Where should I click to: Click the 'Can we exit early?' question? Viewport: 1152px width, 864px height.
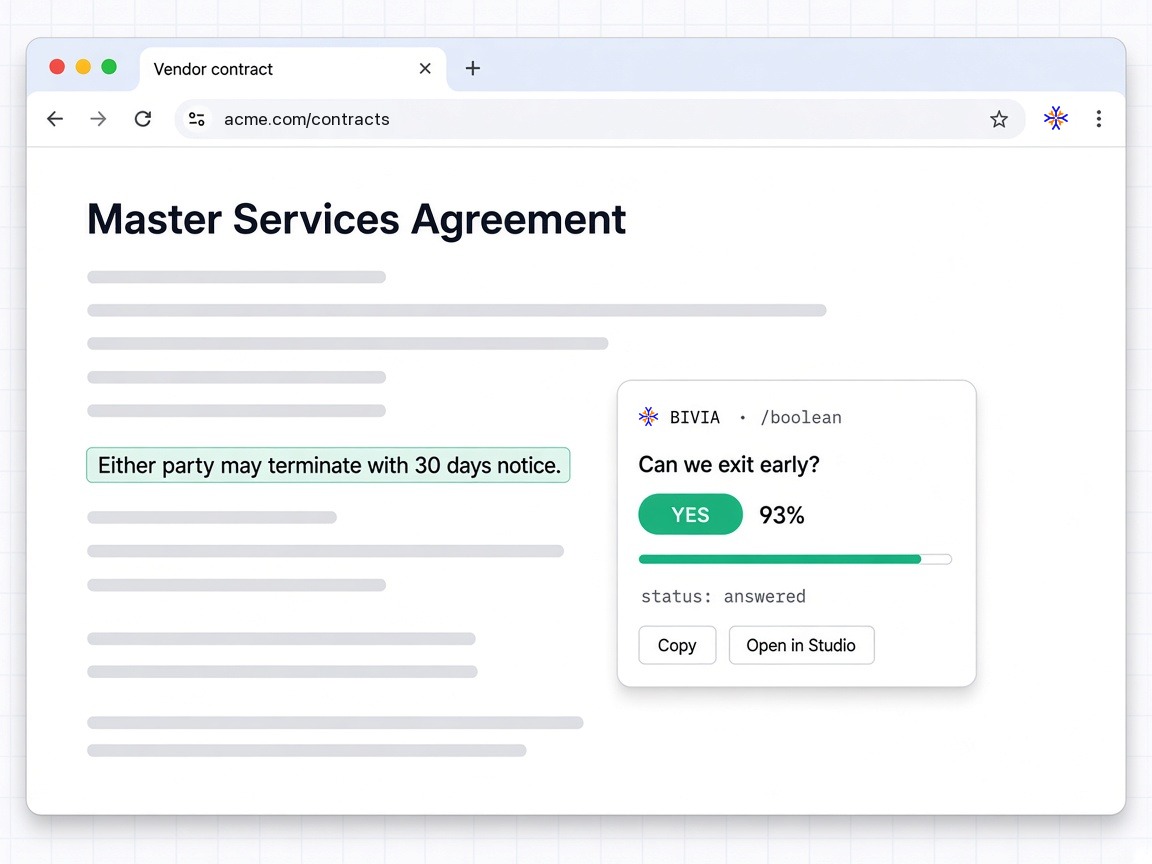pos(729,464)
